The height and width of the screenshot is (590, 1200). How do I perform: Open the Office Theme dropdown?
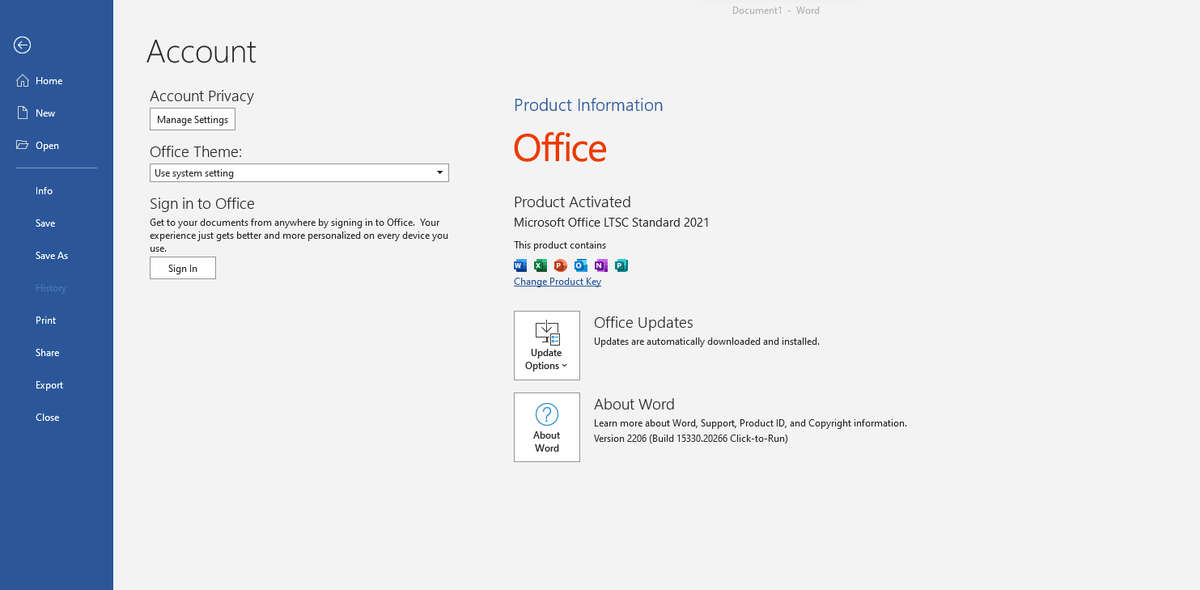pos(299,173)
